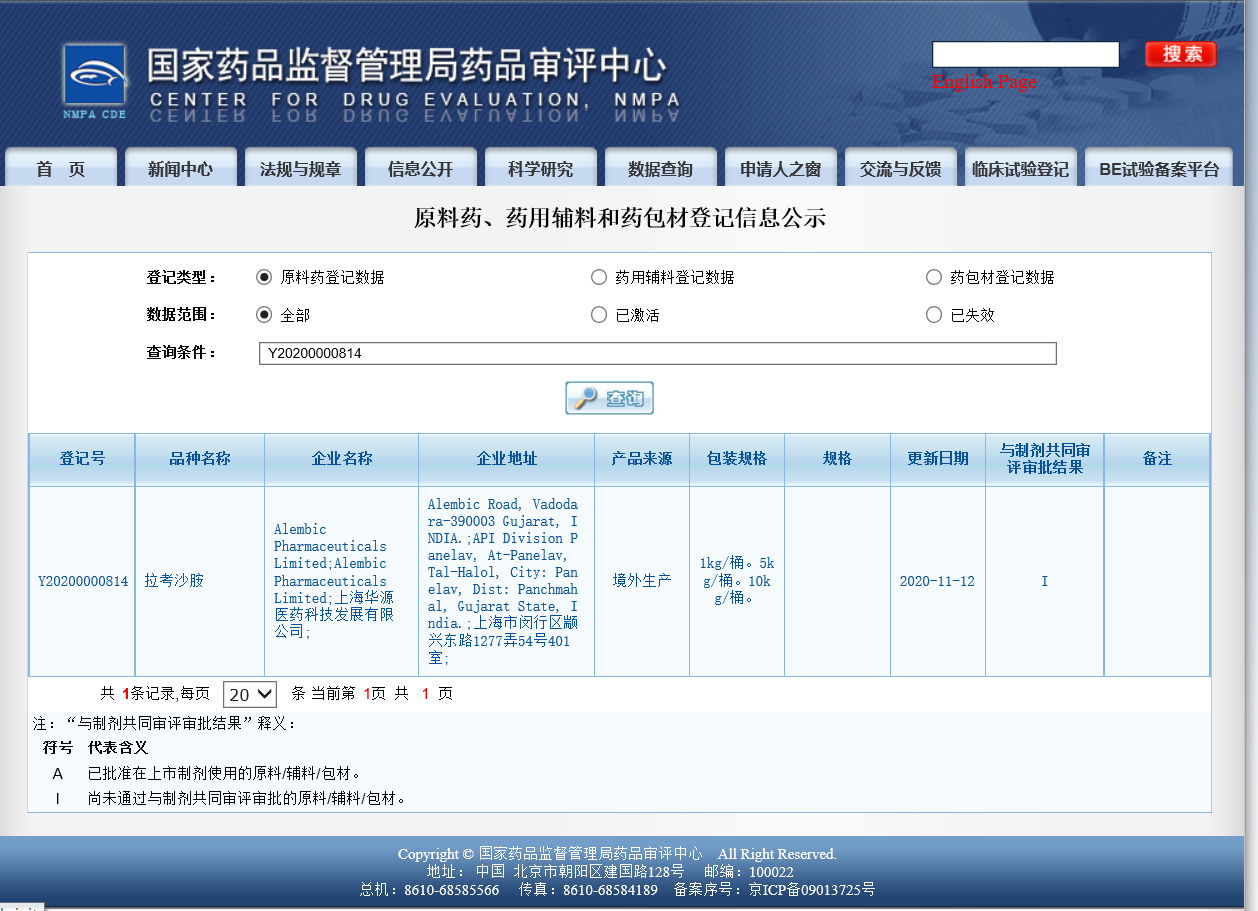1258x911 pixels.
Task: Select registration number Y20200000814 in the table
Action: [x=83, y=580]
